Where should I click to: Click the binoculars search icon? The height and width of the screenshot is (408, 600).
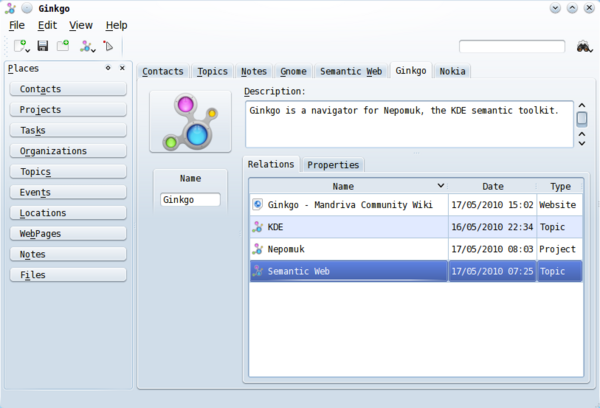585,47
